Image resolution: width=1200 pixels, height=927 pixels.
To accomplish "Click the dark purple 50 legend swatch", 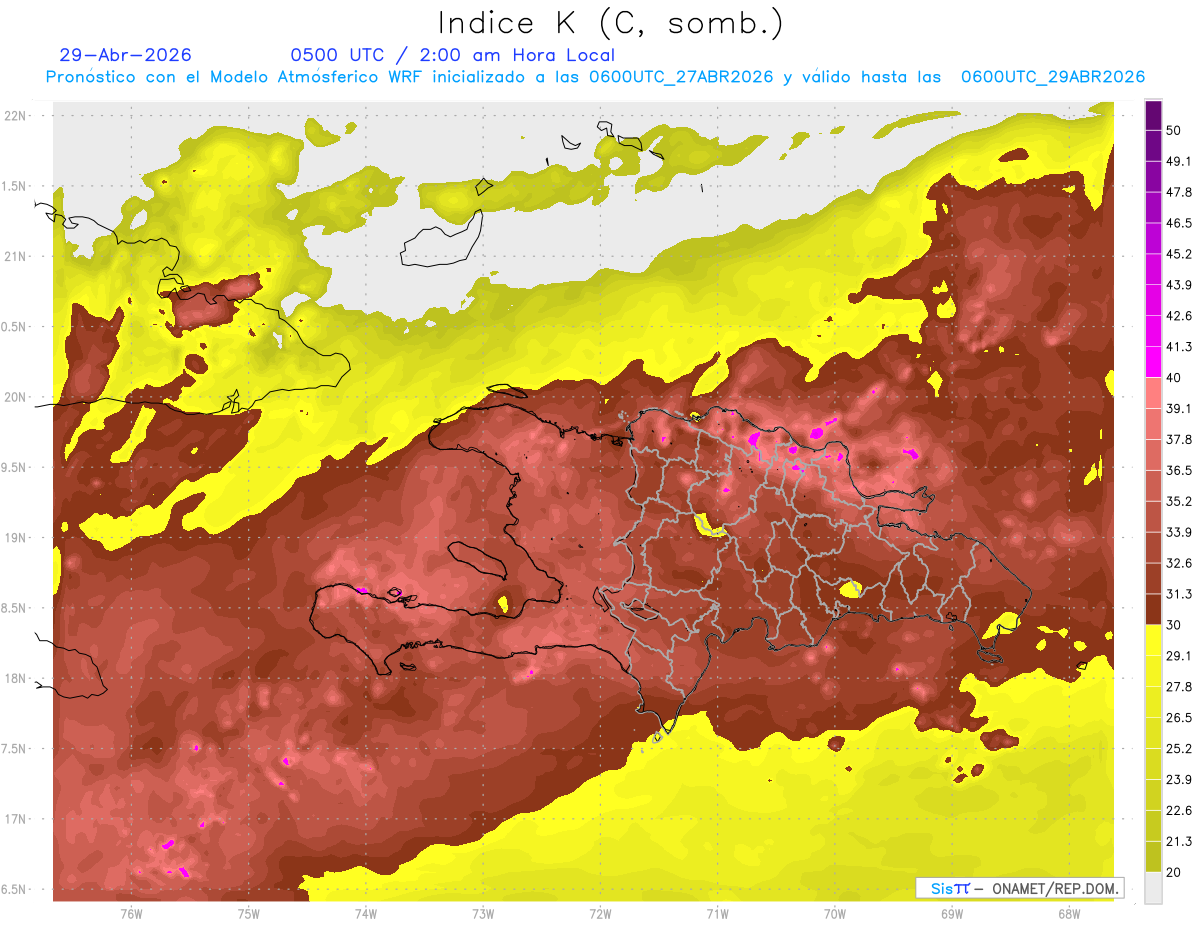I will coord(1153,116).
